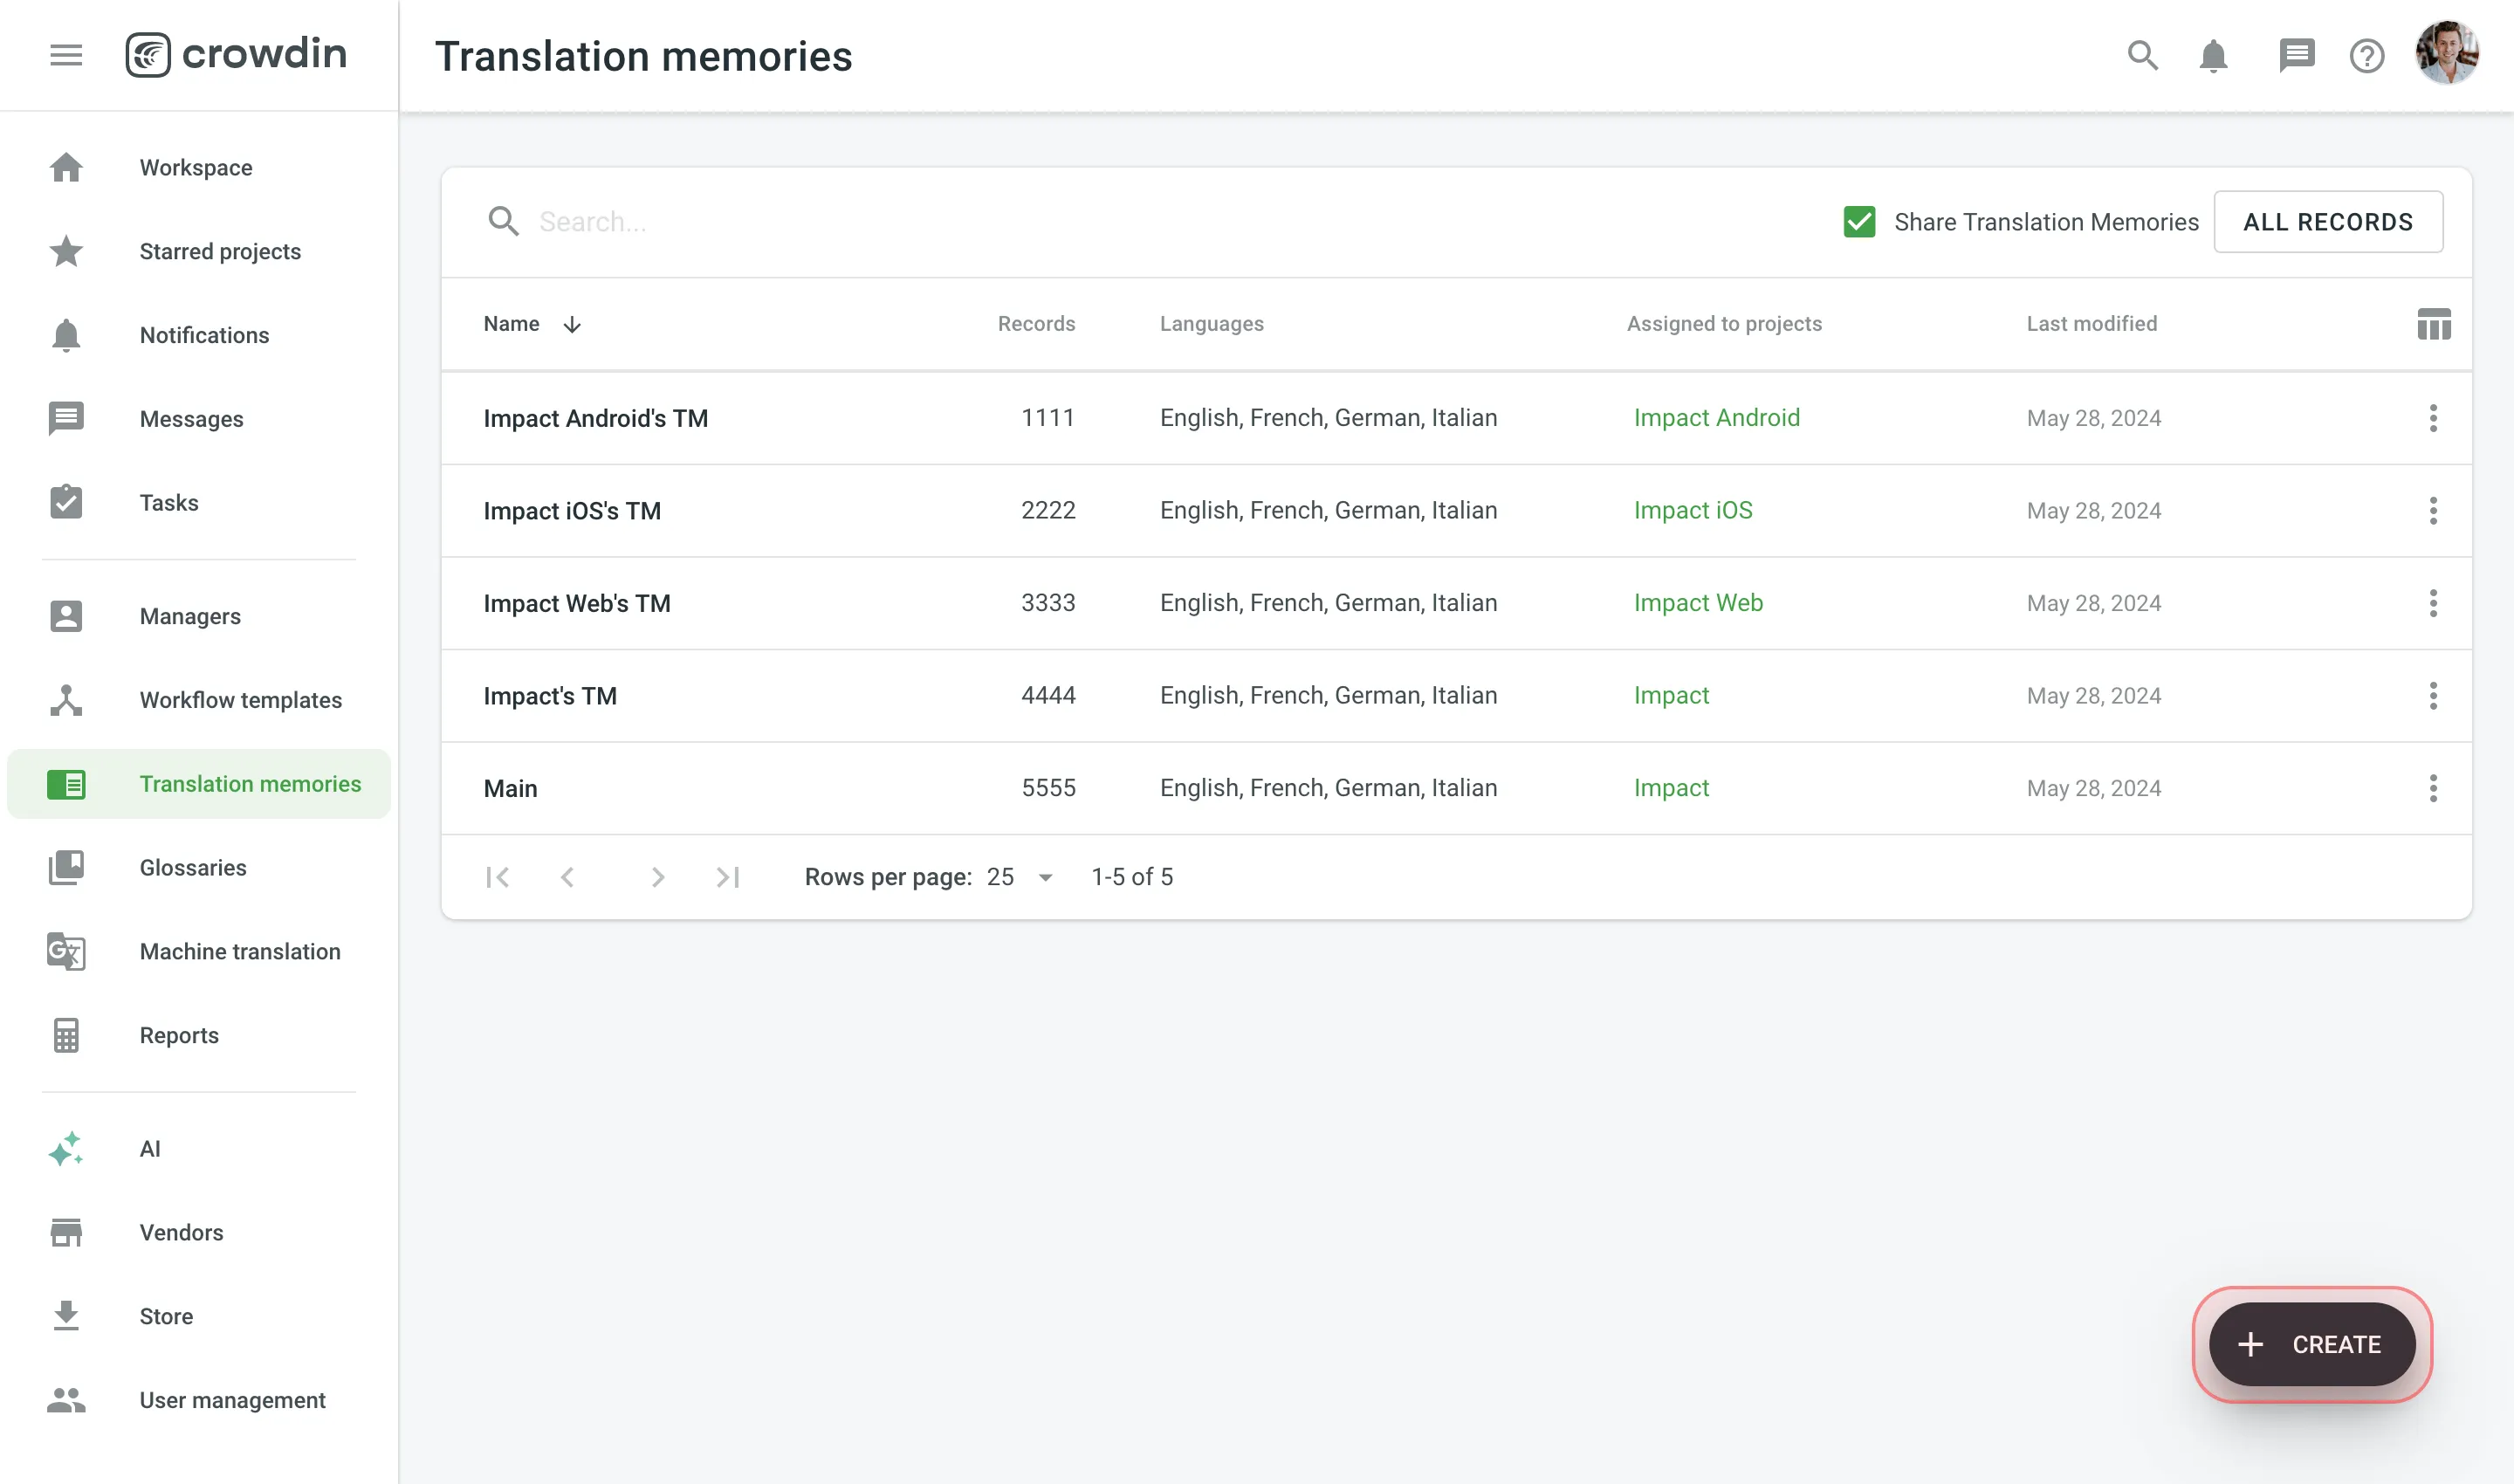Click the Workspace home icon
Viewport: 2514px width, 1484px height.
click(x=66, y=167)
